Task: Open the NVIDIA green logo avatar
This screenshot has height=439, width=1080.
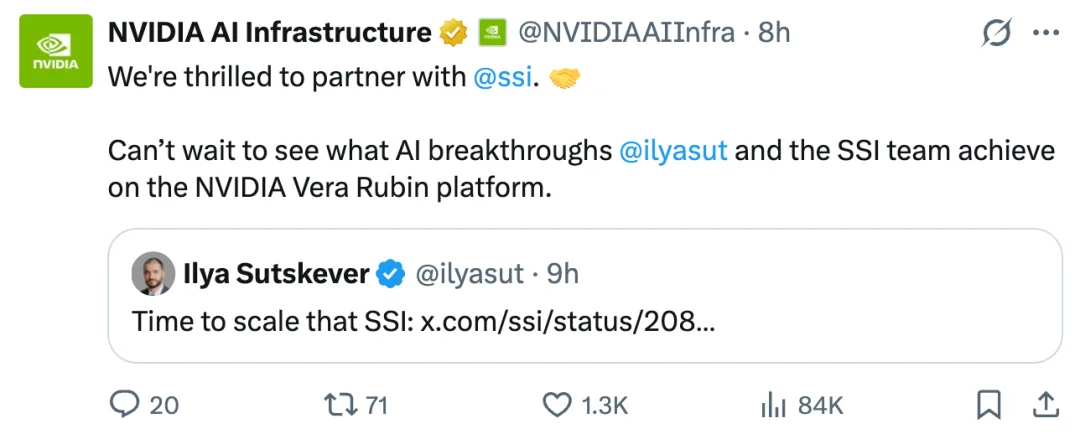Action: point(56,51)
